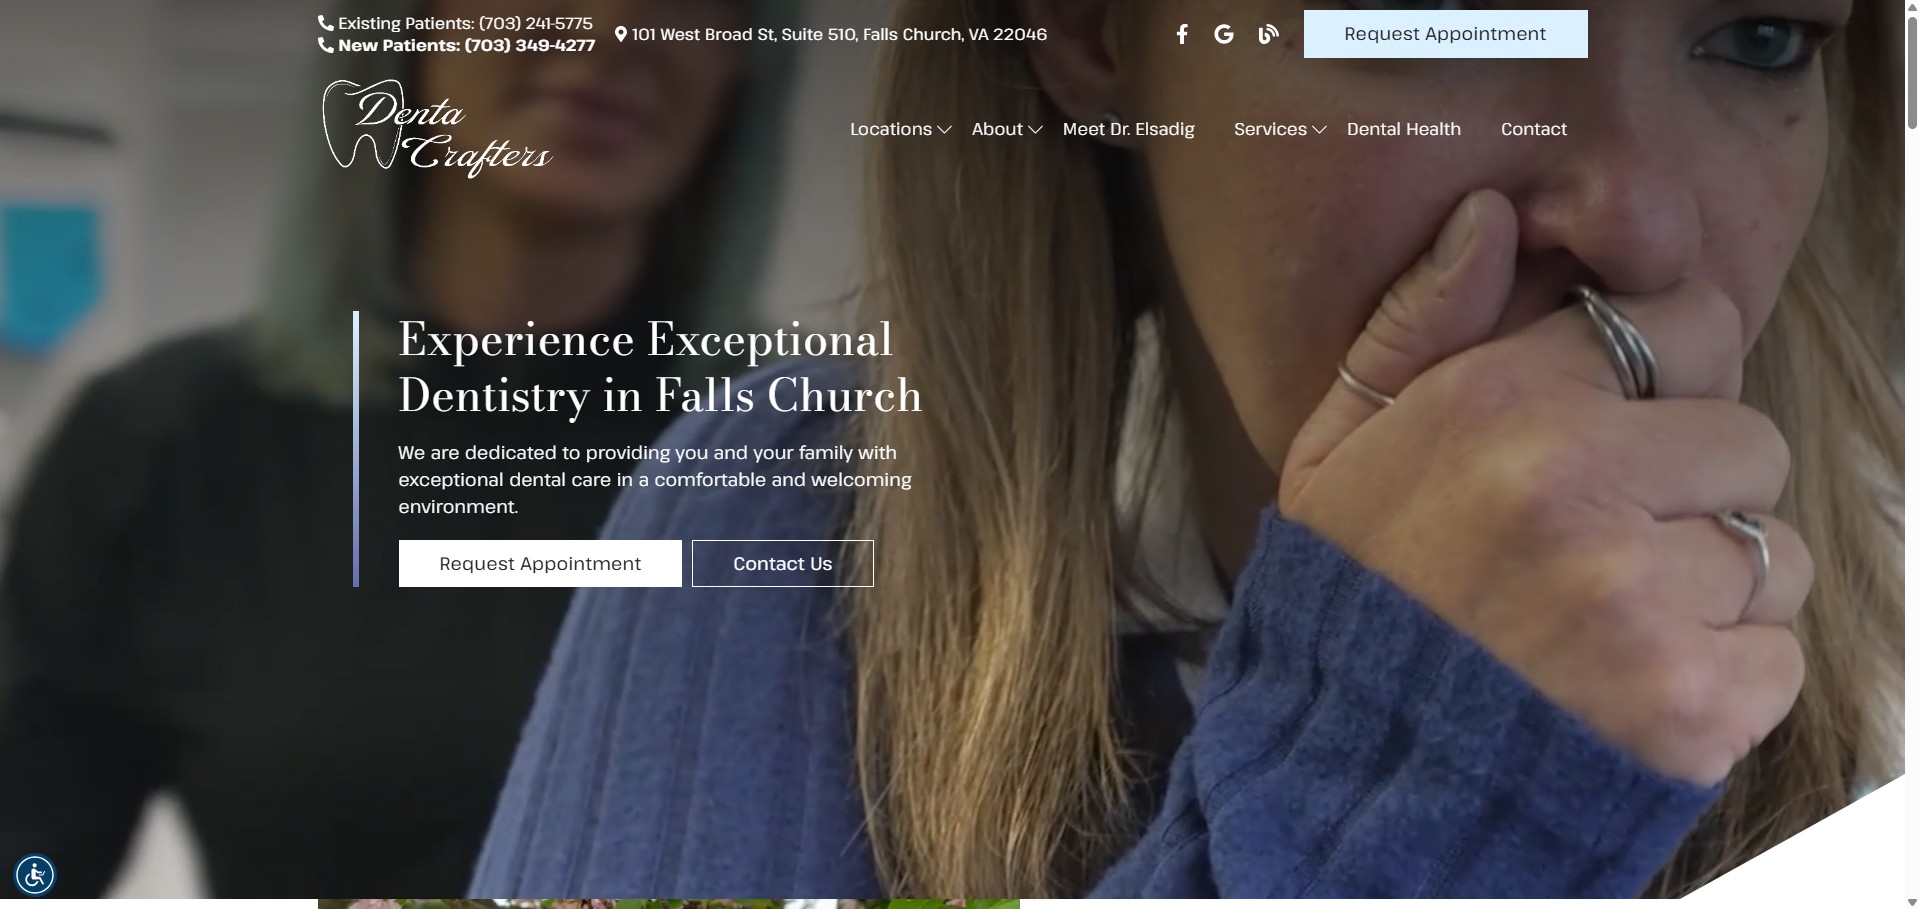Open the blog feed icon
The height and width of the screenshot is (909, 1919).
click(x=1268, y=35)
